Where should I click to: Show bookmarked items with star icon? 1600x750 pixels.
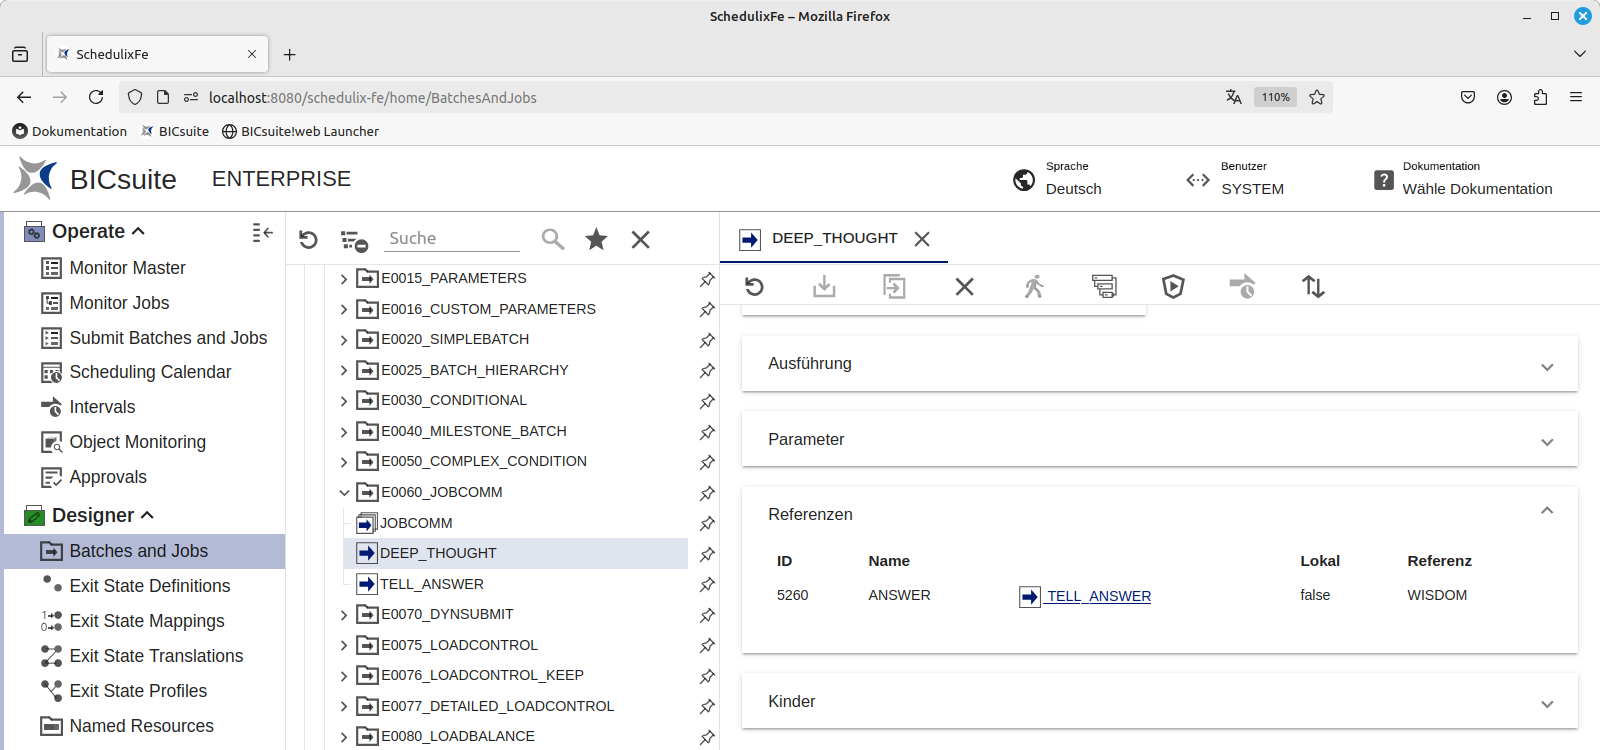pos(596,239)
